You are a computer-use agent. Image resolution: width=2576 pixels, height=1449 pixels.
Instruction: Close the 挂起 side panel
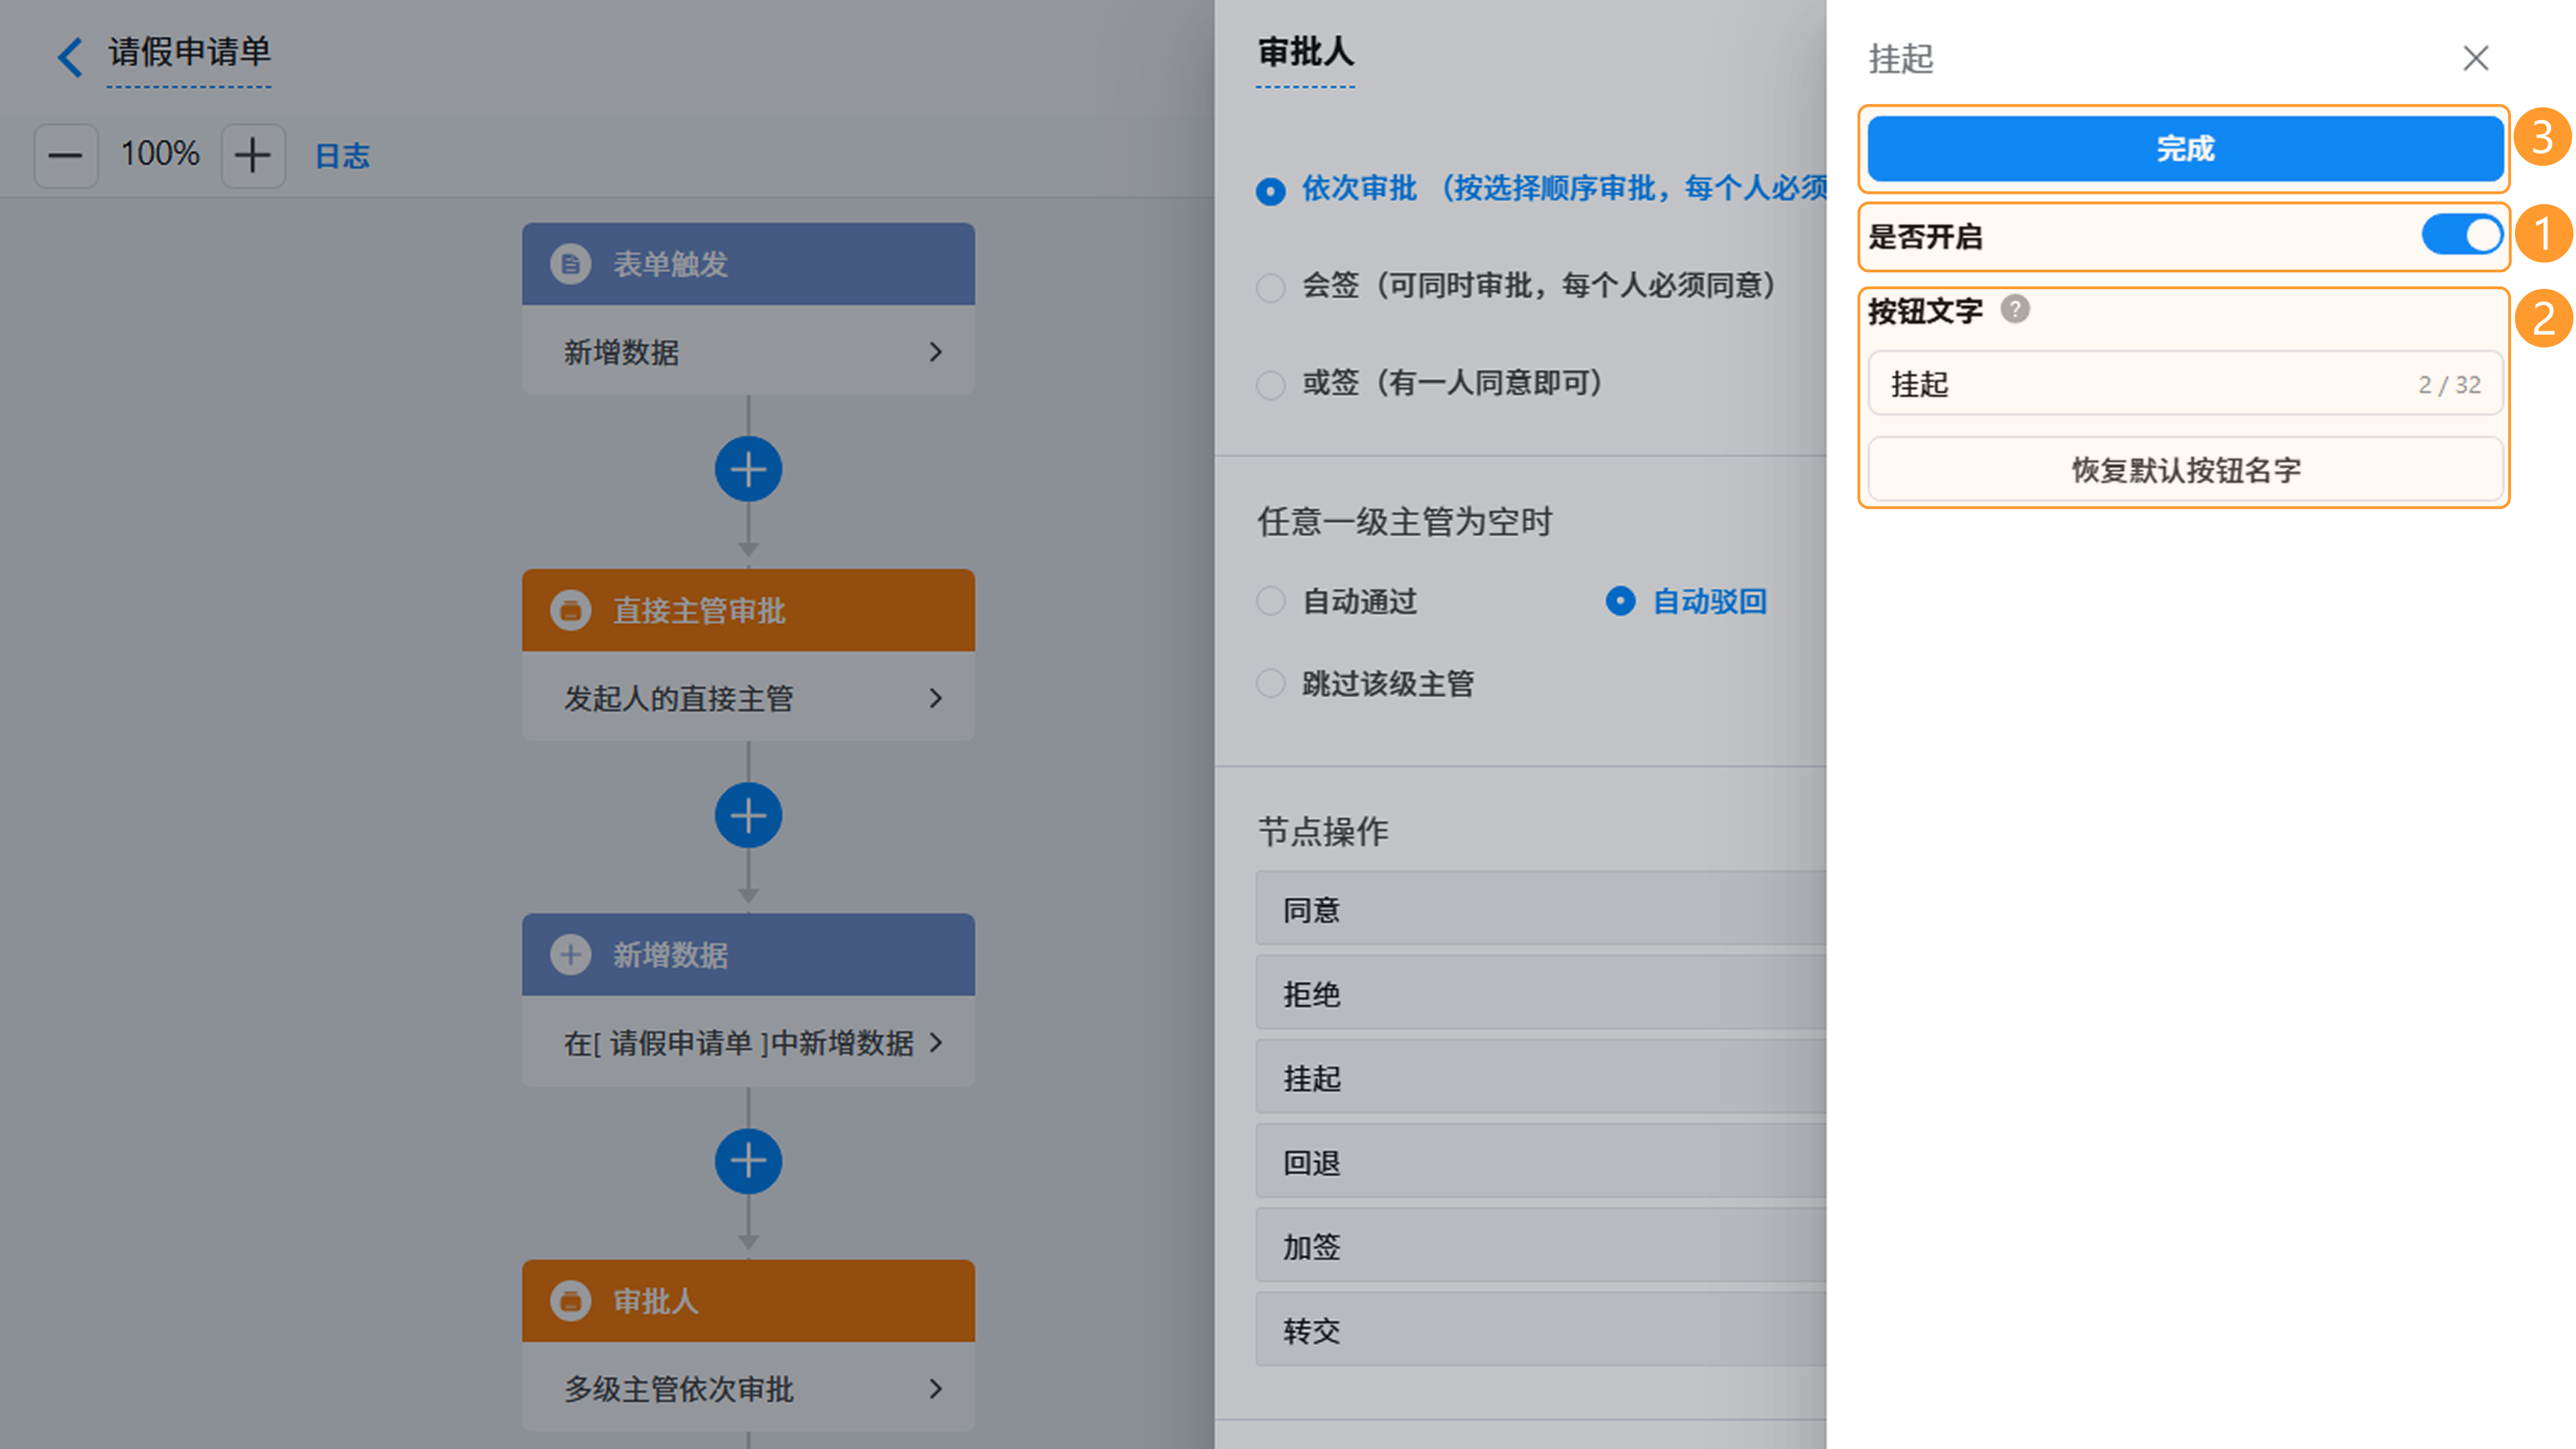(x=2475, y=58)
